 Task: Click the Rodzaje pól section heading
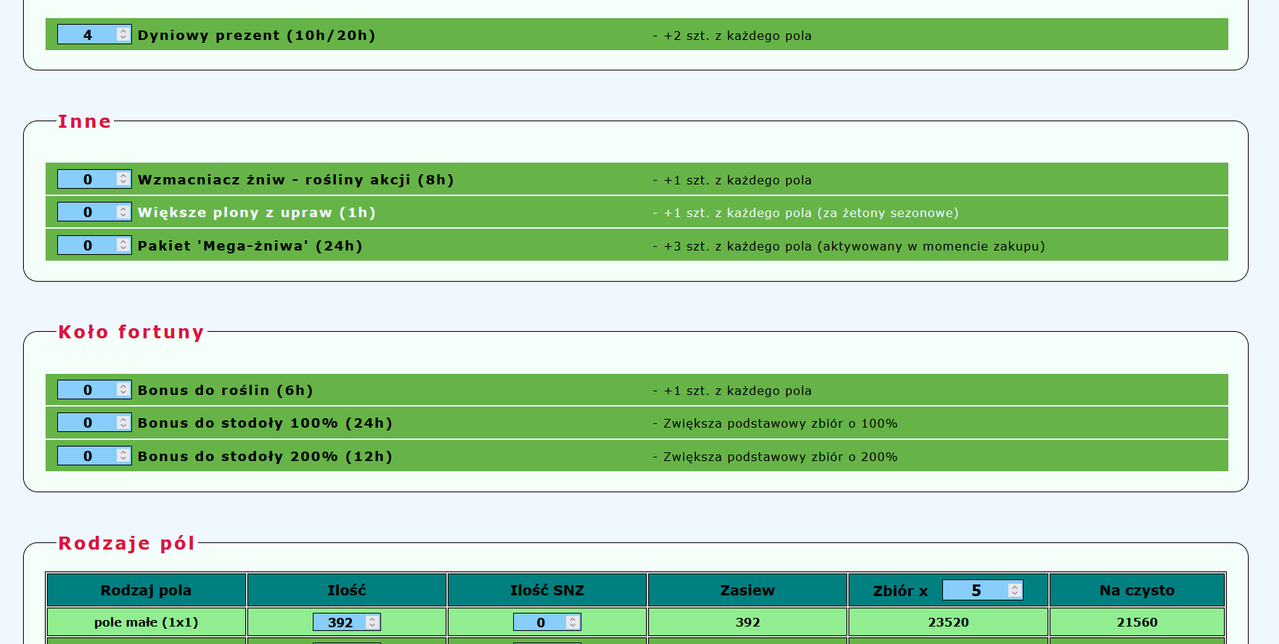127,543
